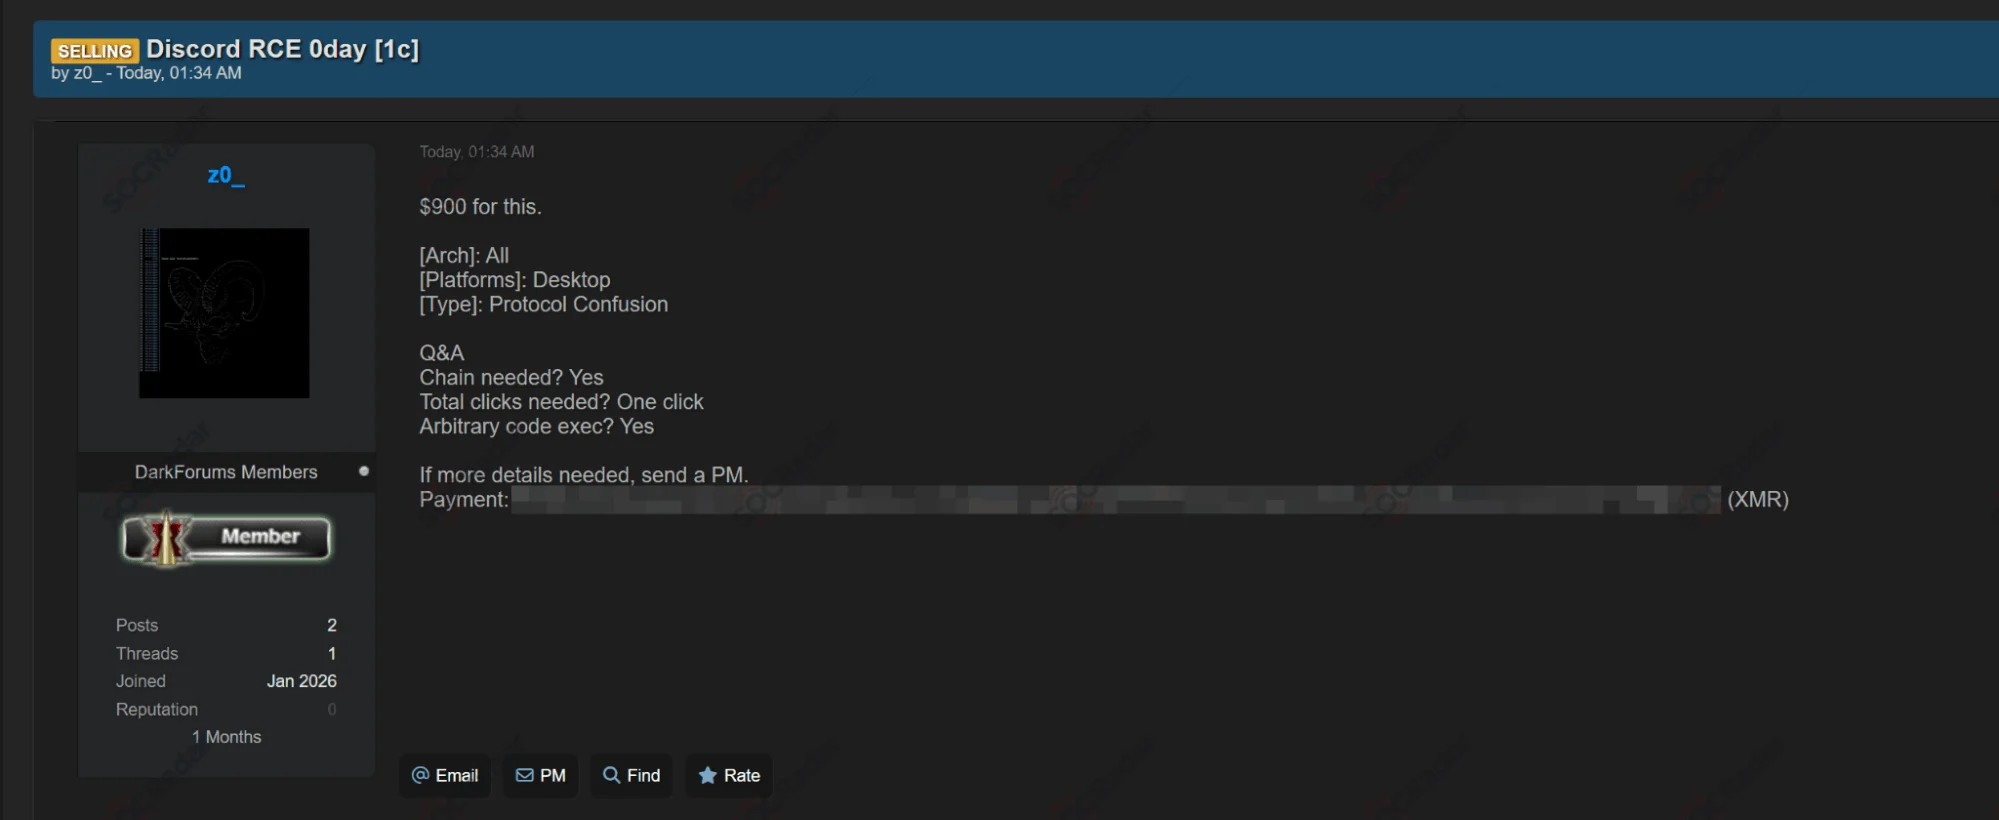This screenshot has width=1999, height=820.
Task: Click 'Total clicks needed? One click' line
Action: tap(561, 402)
